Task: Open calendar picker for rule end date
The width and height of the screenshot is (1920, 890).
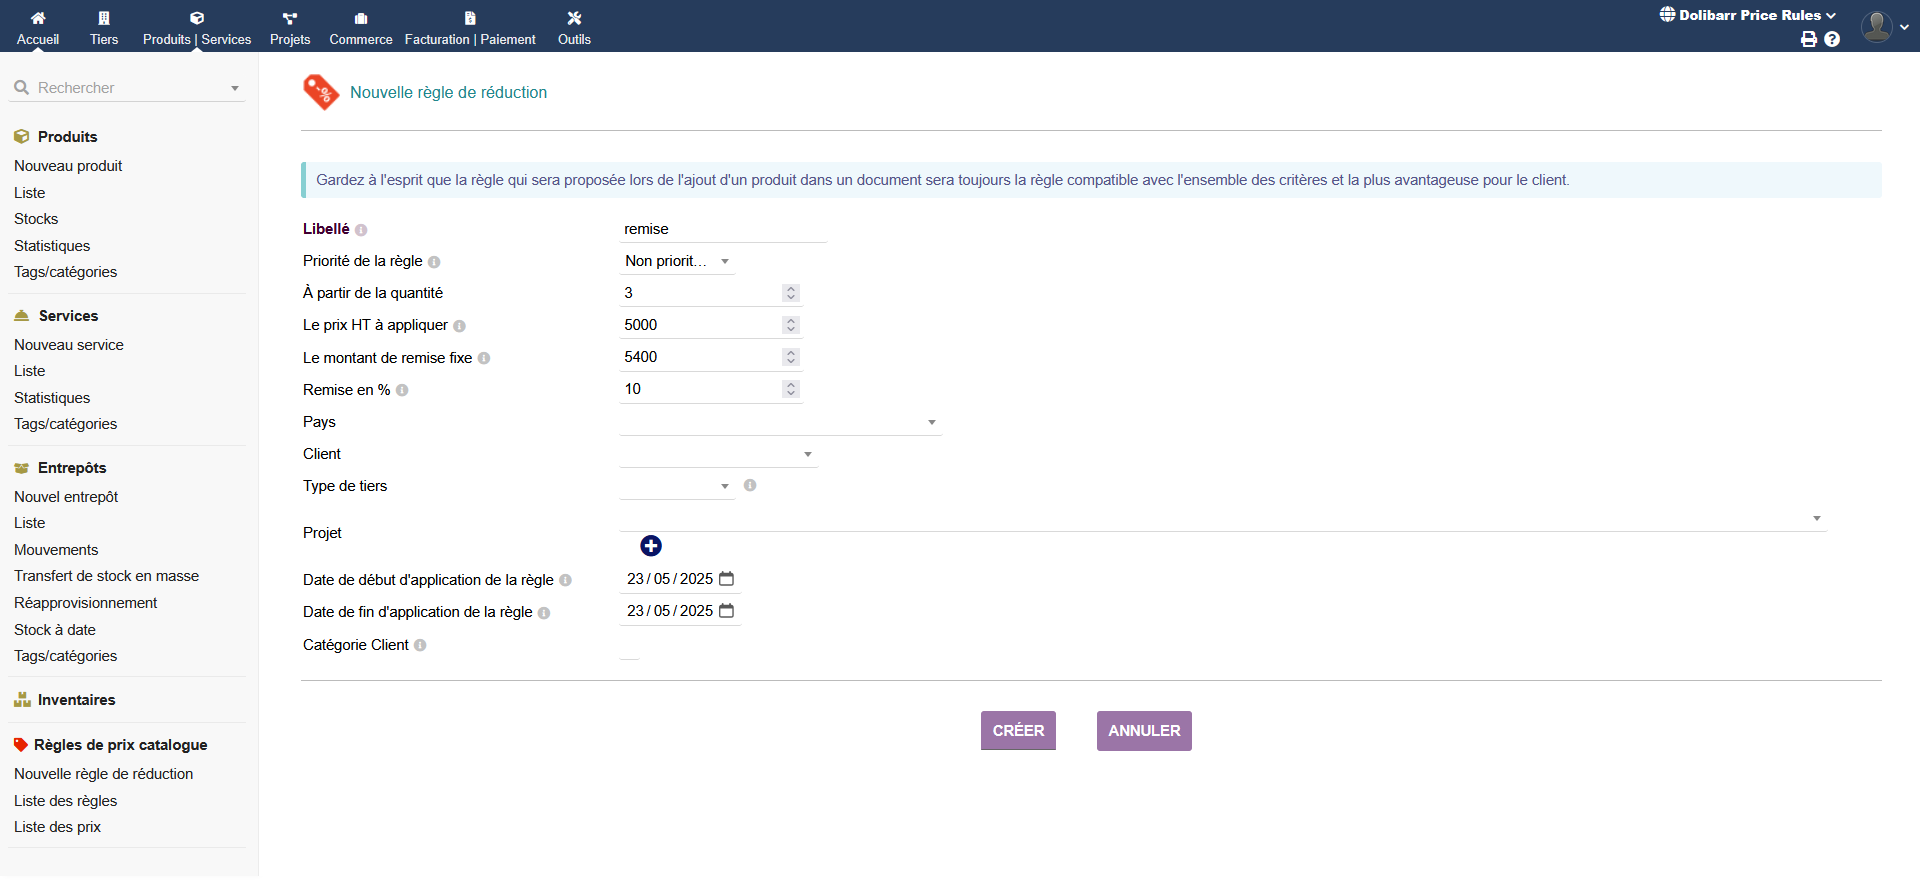Action: pos(727,611)
